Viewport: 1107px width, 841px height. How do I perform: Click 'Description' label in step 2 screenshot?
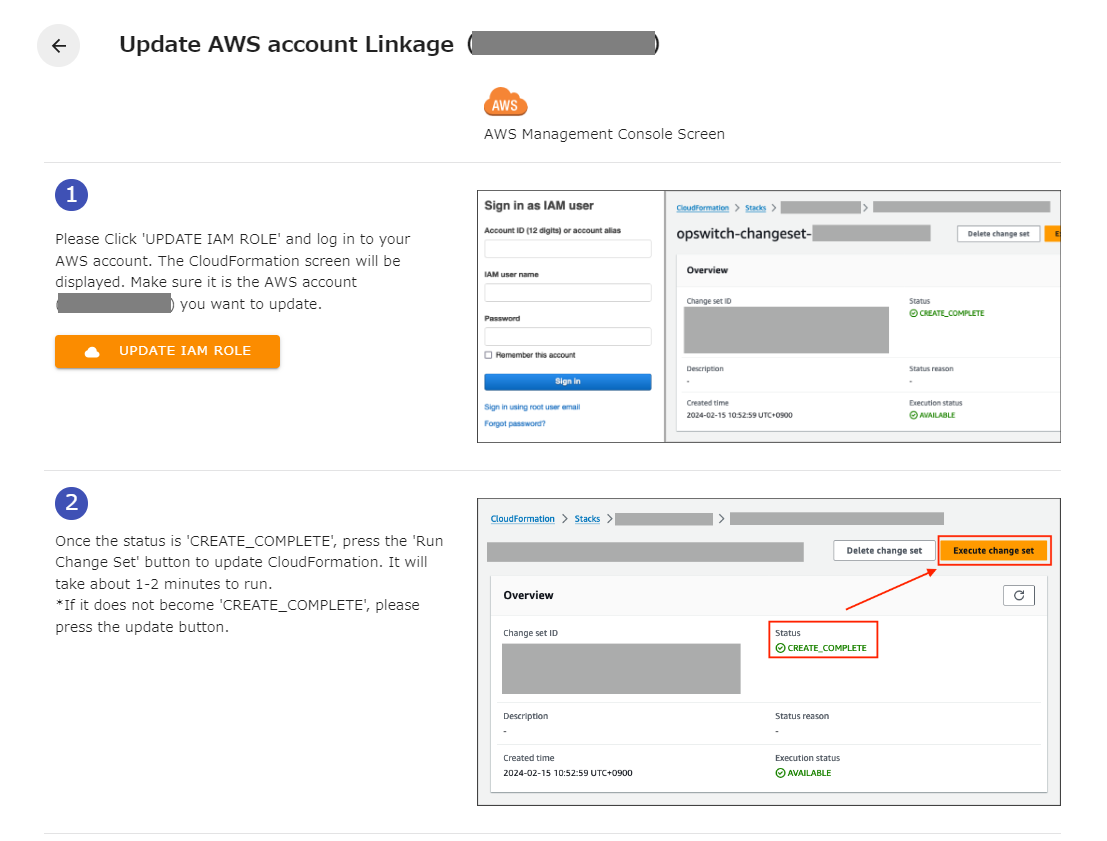(x=525, y=716)
